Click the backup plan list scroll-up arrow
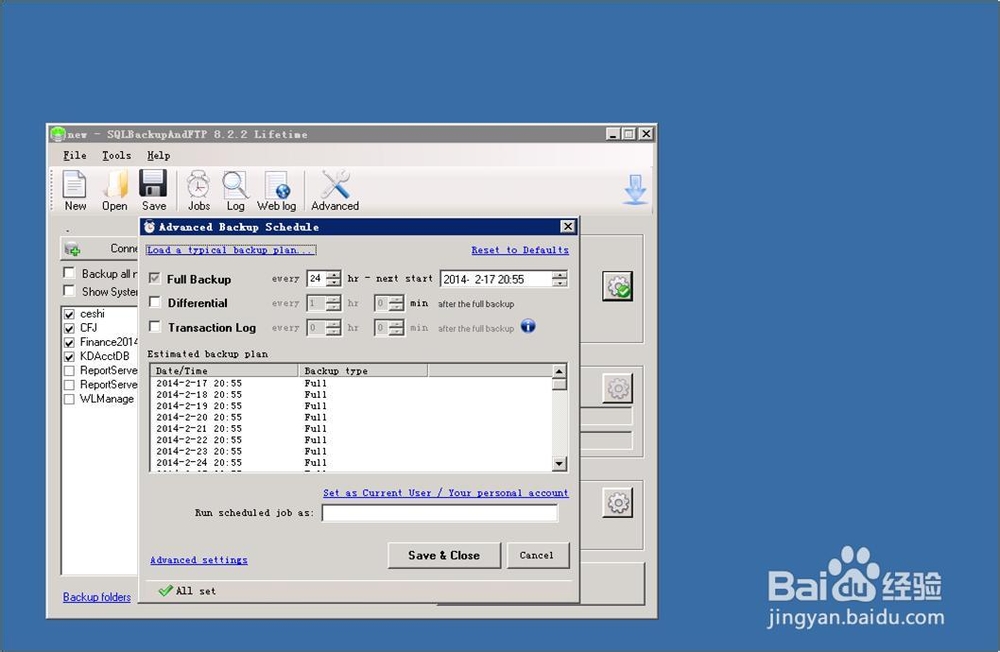Viewport: 1000px width, 652px height. (x=559, y=371)
